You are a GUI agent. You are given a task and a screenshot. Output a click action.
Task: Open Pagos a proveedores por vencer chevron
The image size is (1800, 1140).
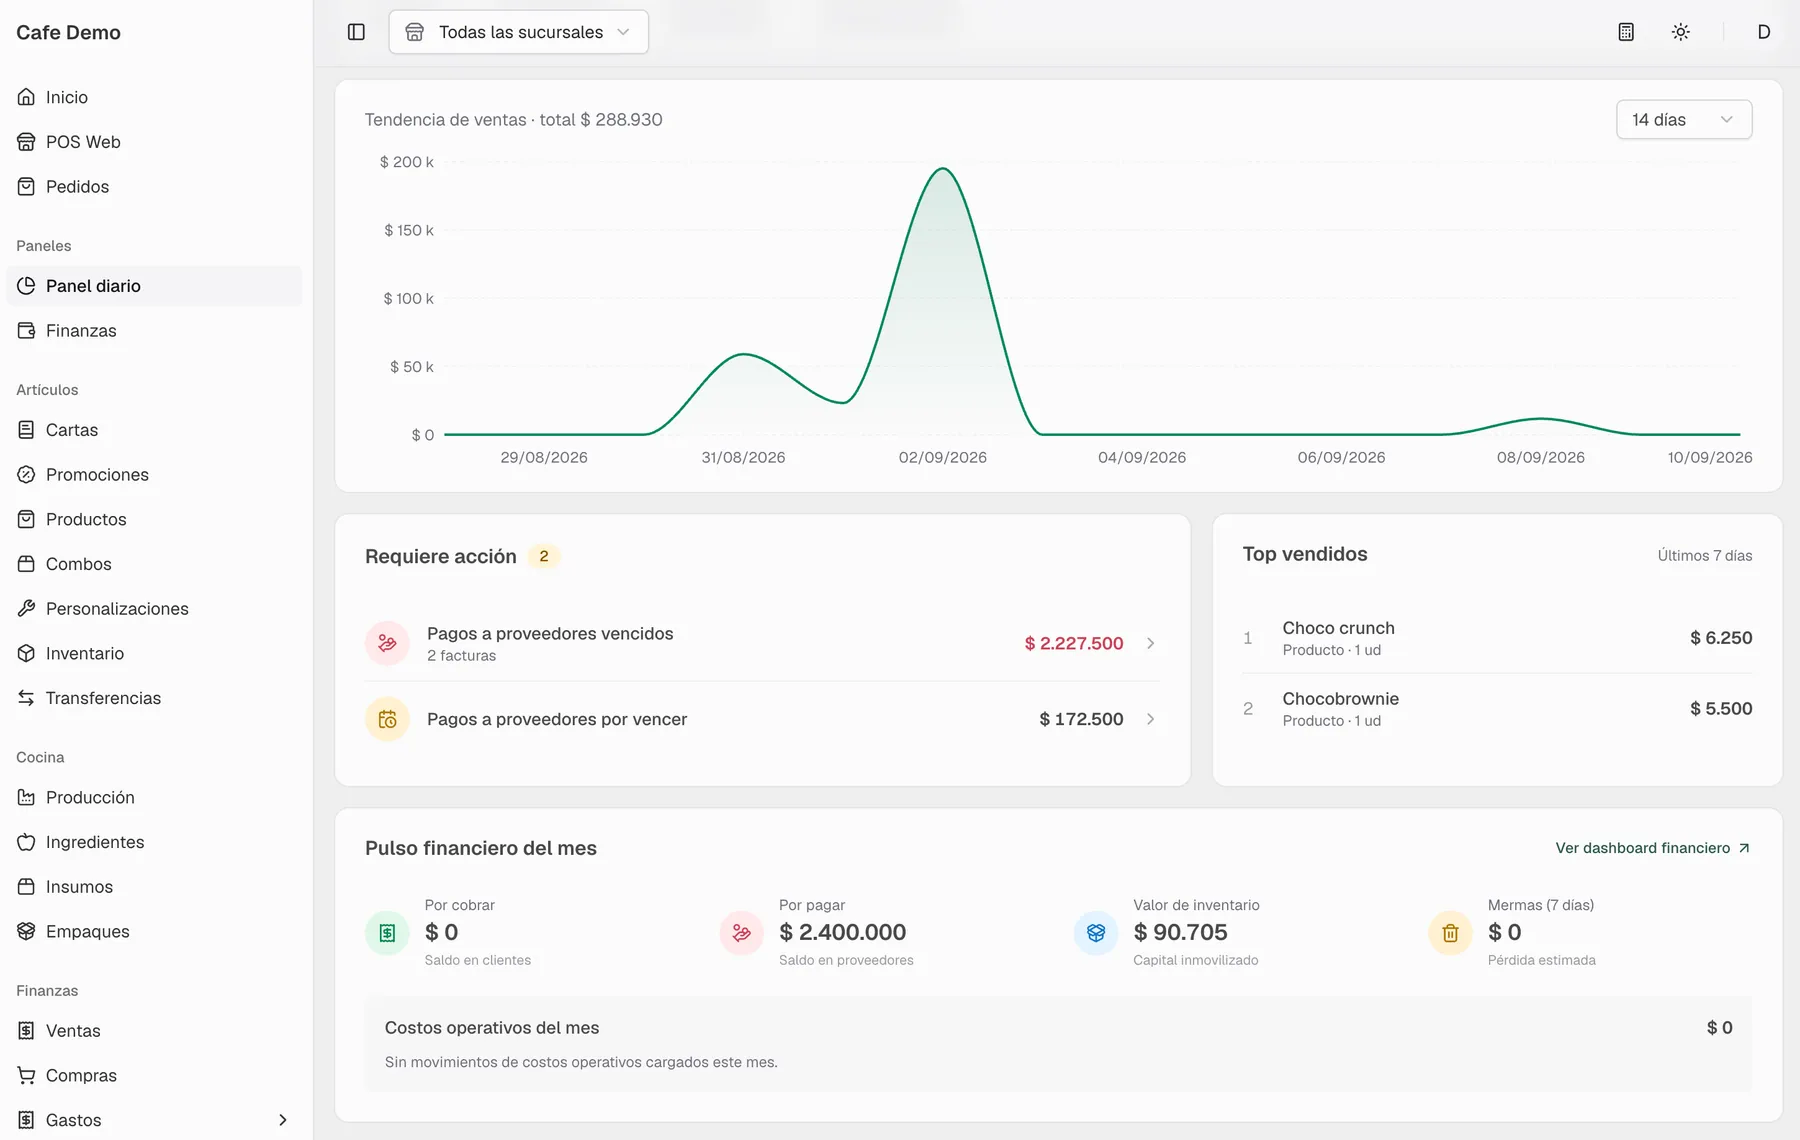coord(1151,720)
